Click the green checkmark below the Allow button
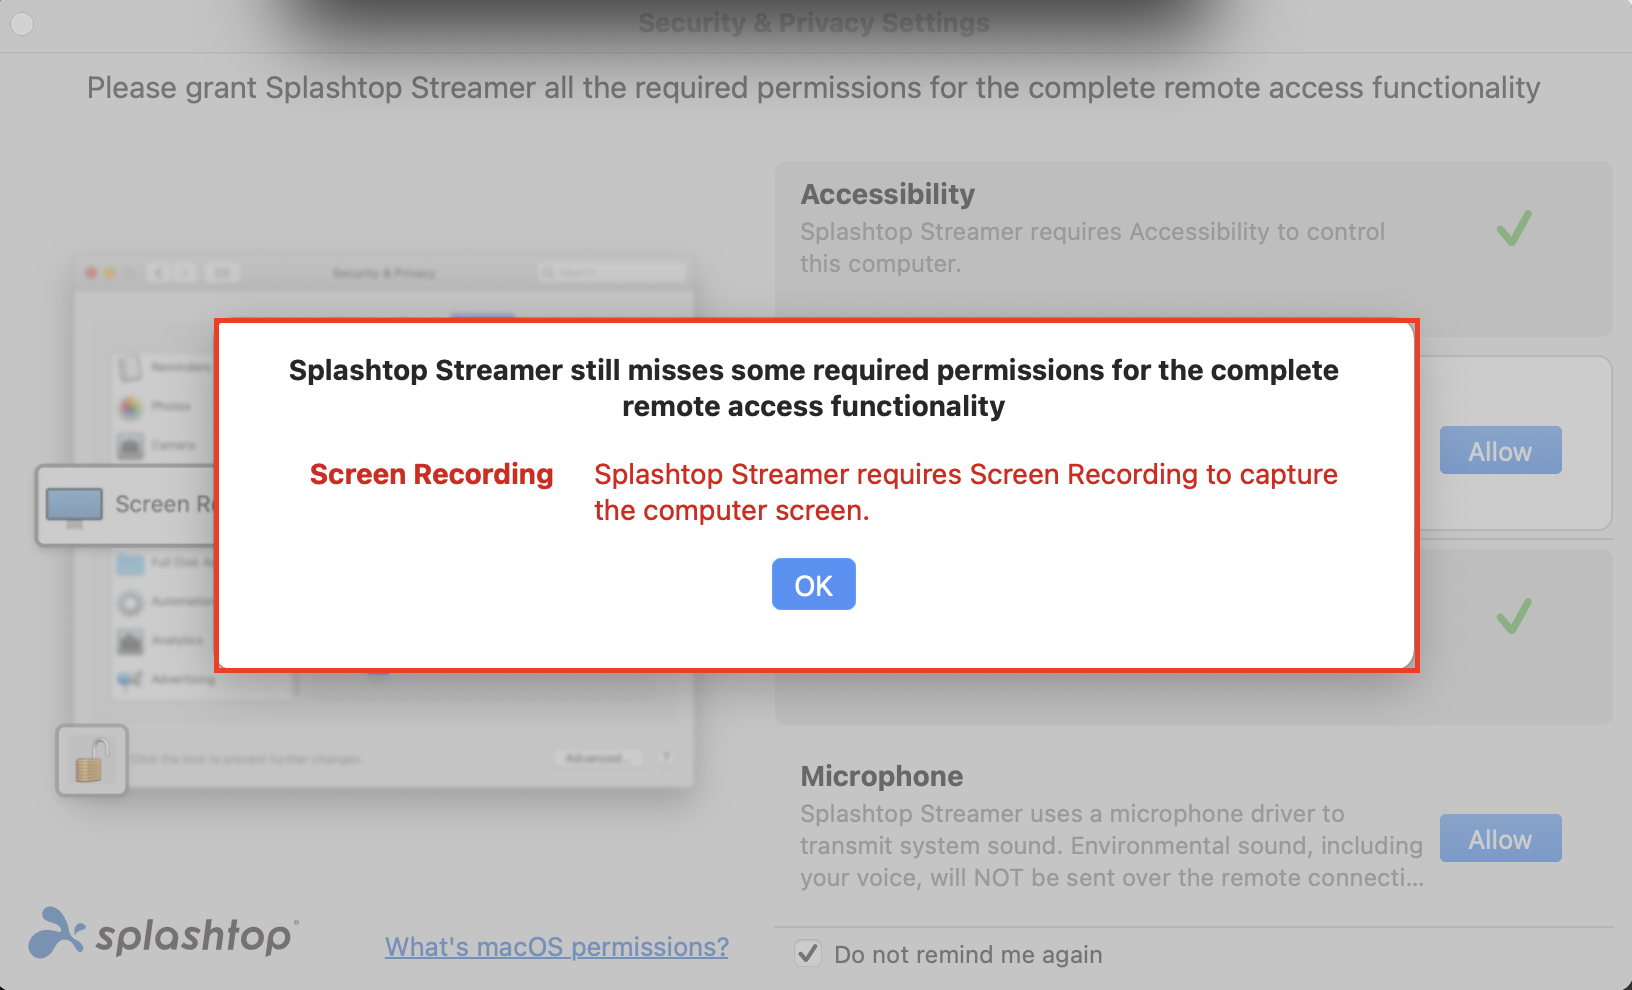The width and height of the screenshot is (1632, 990). (1514, 616)
